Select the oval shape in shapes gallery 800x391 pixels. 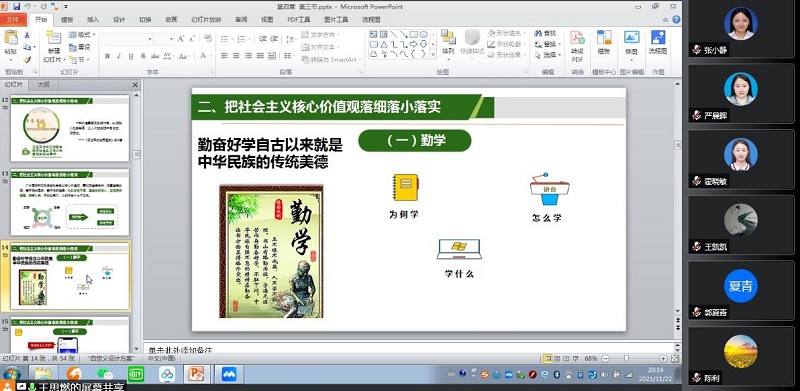tap(423, 34)
